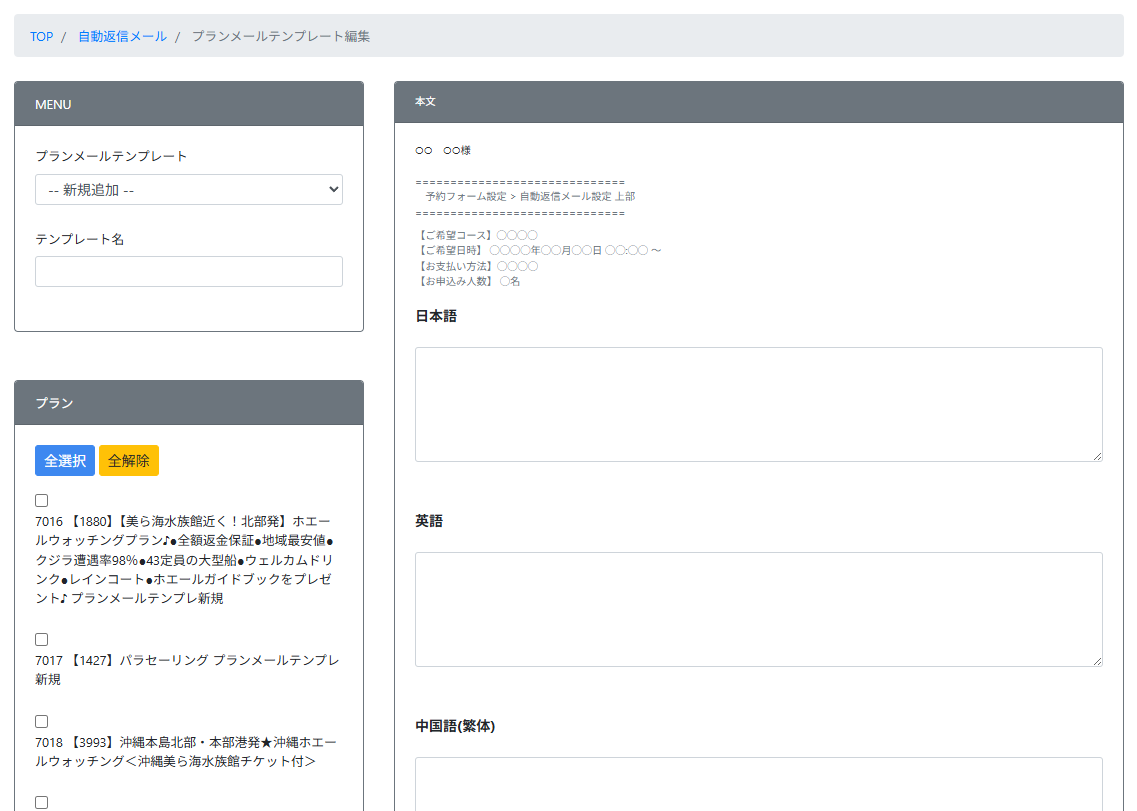Click the プラン panel header
The image size is (1137, 811).
tap(188, 403)
